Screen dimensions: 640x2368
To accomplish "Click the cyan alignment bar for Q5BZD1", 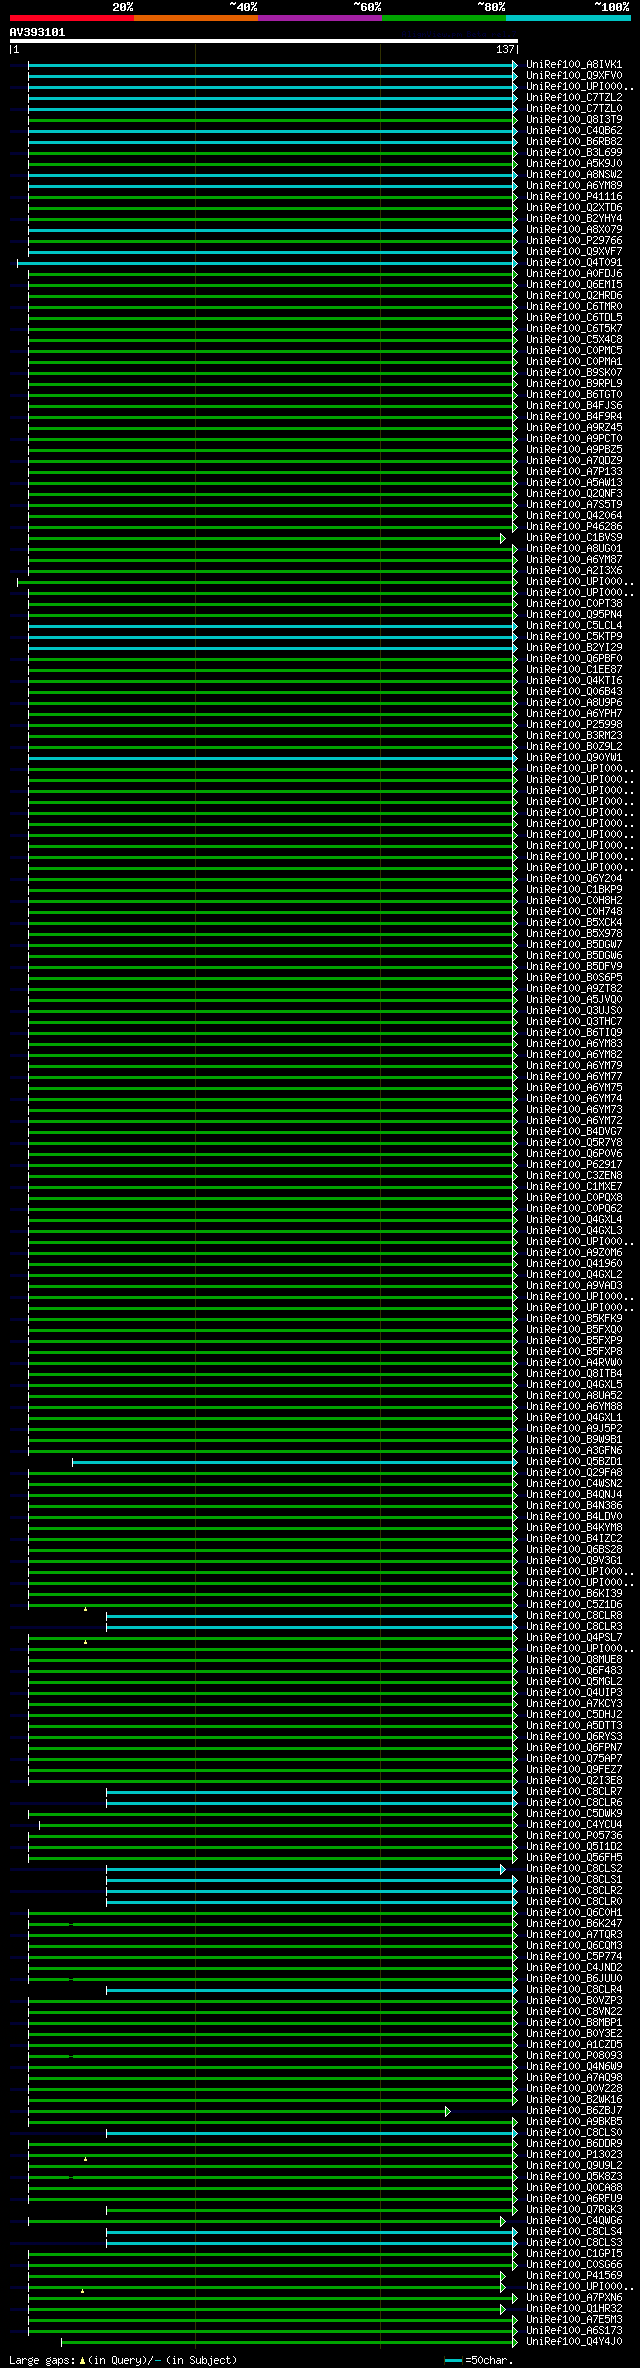I will point(294,1462).
